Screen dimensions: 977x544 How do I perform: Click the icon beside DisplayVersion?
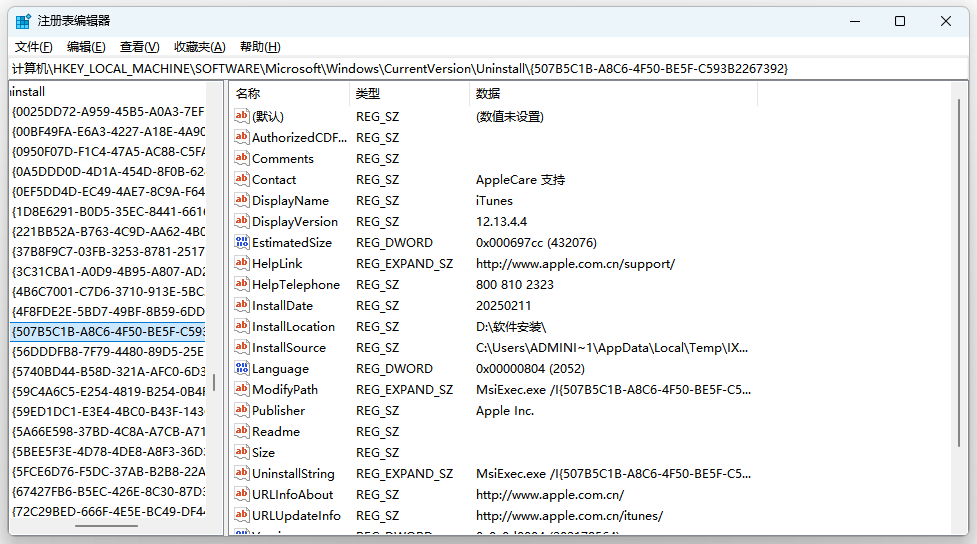pyautogui.click(x=242, y=221)
